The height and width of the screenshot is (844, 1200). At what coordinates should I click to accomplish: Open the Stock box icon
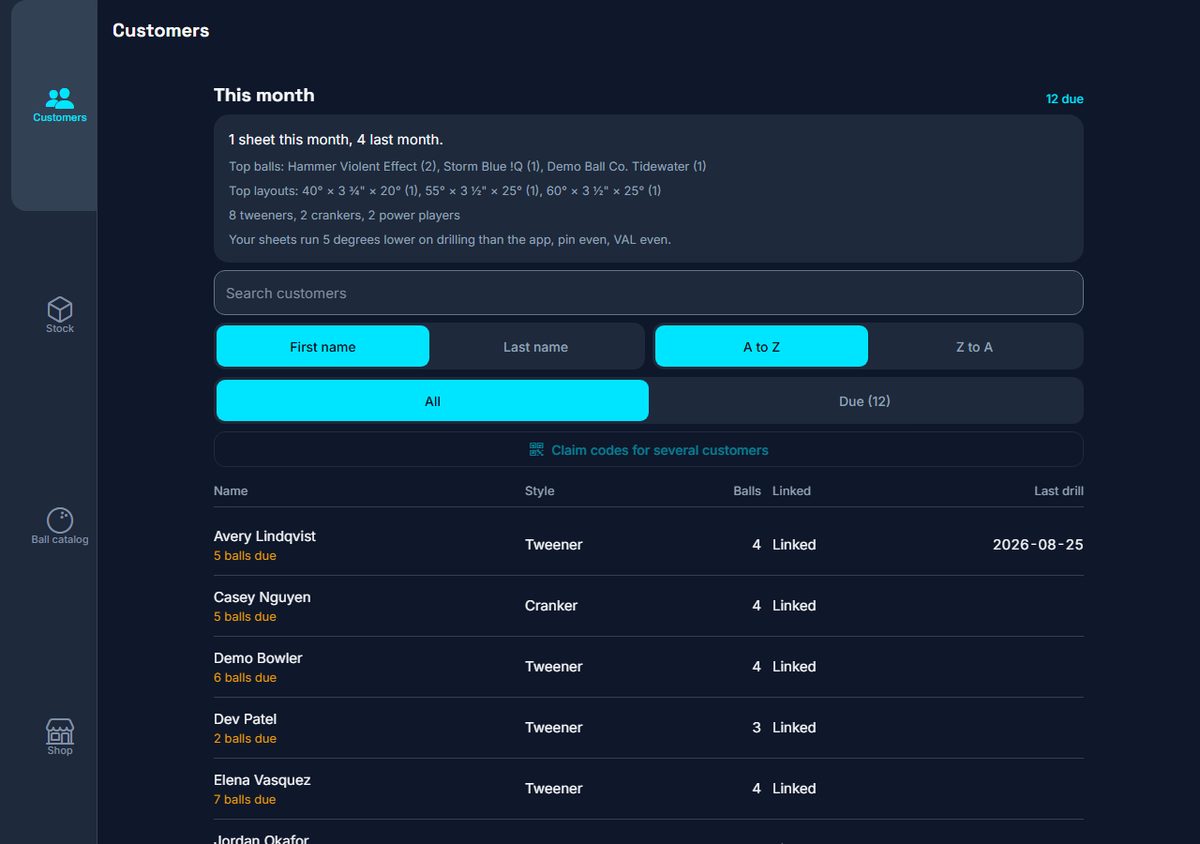(60, 308)
